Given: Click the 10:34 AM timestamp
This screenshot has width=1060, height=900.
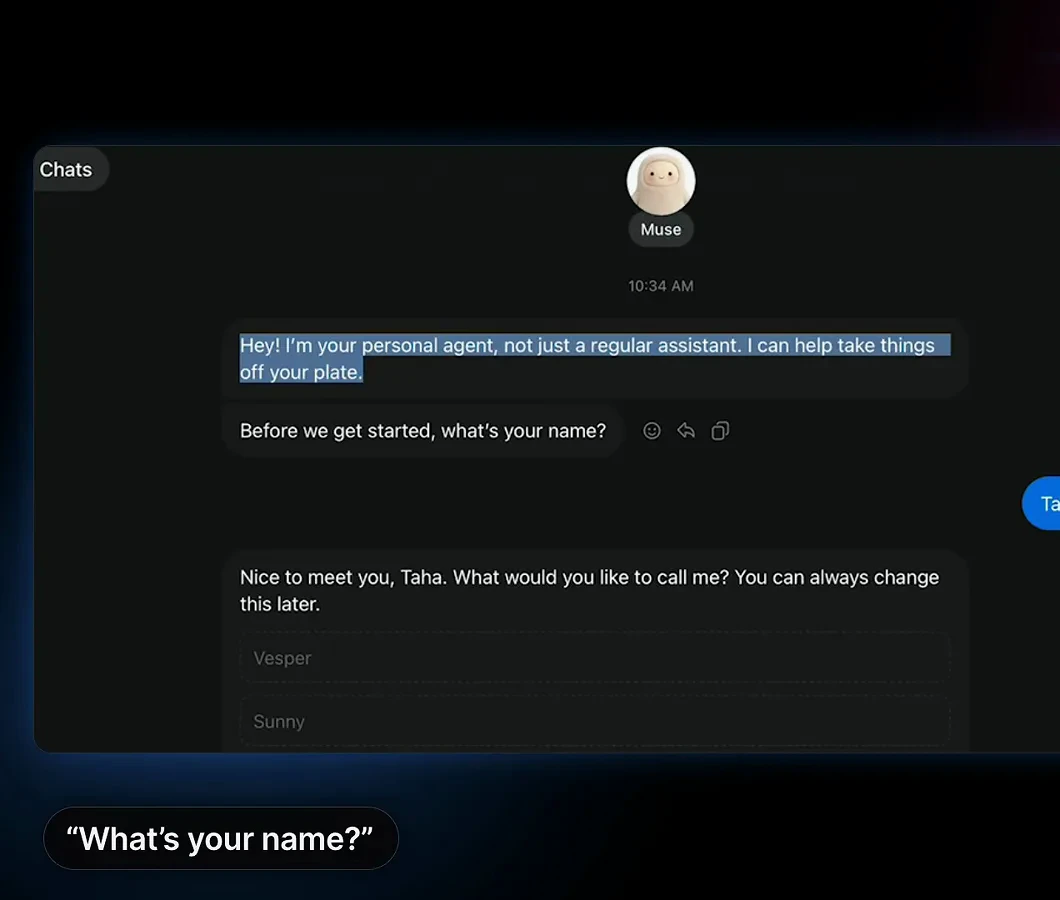Looking at the screenshot, I should [660, 286].
